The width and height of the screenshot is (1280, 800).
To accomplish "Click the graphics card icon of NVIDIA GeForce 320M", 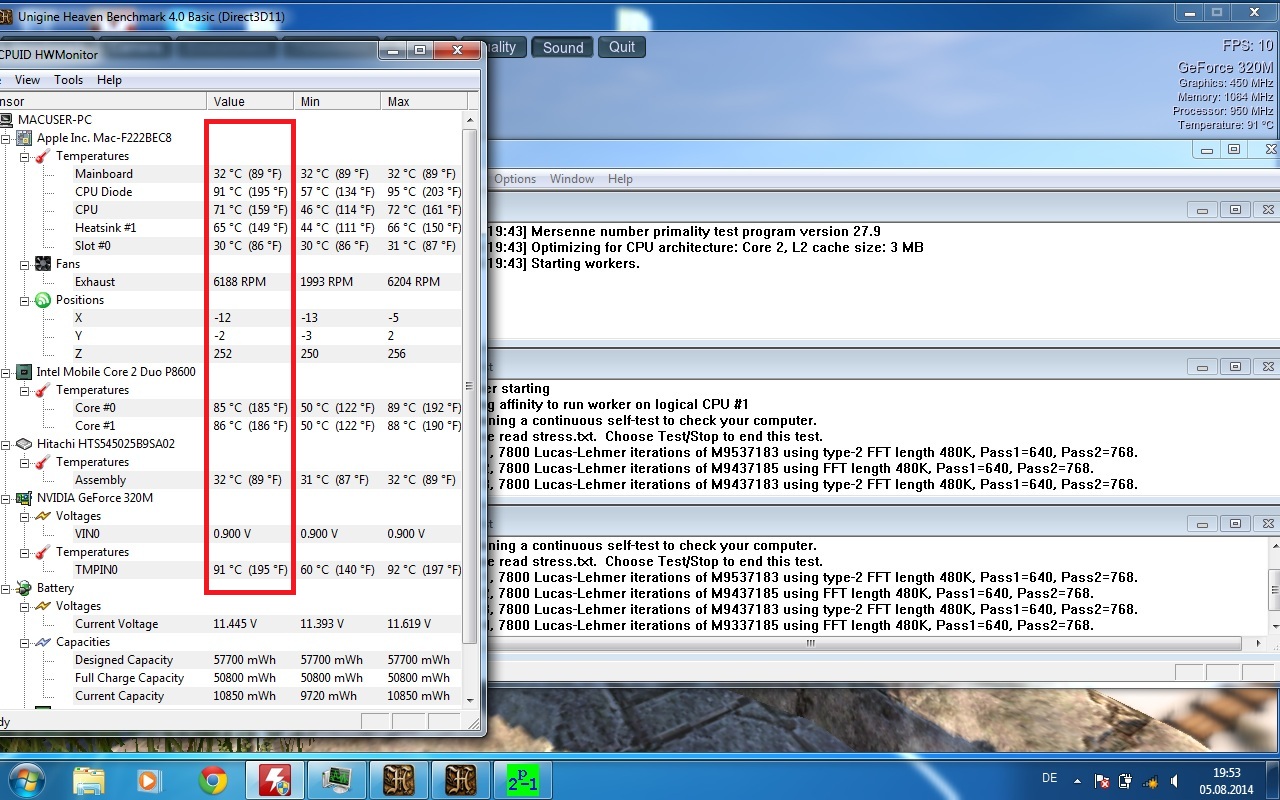I will click(24, 498).
